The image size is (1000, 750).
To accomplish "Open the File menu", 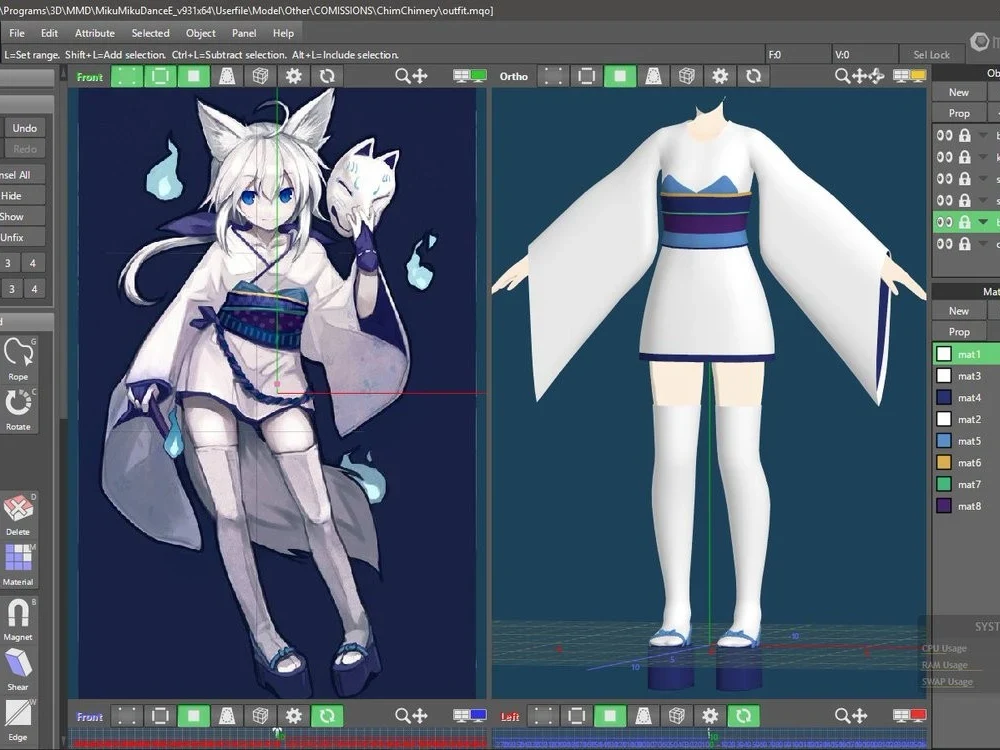I will click(17, 33).
